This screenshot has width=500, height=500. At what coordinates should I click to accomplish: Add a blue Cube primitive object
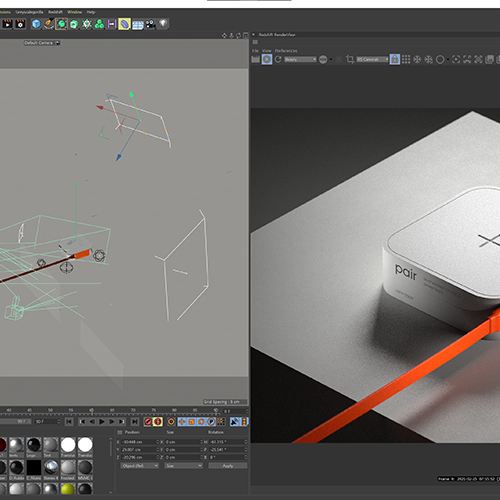(36, 24)
